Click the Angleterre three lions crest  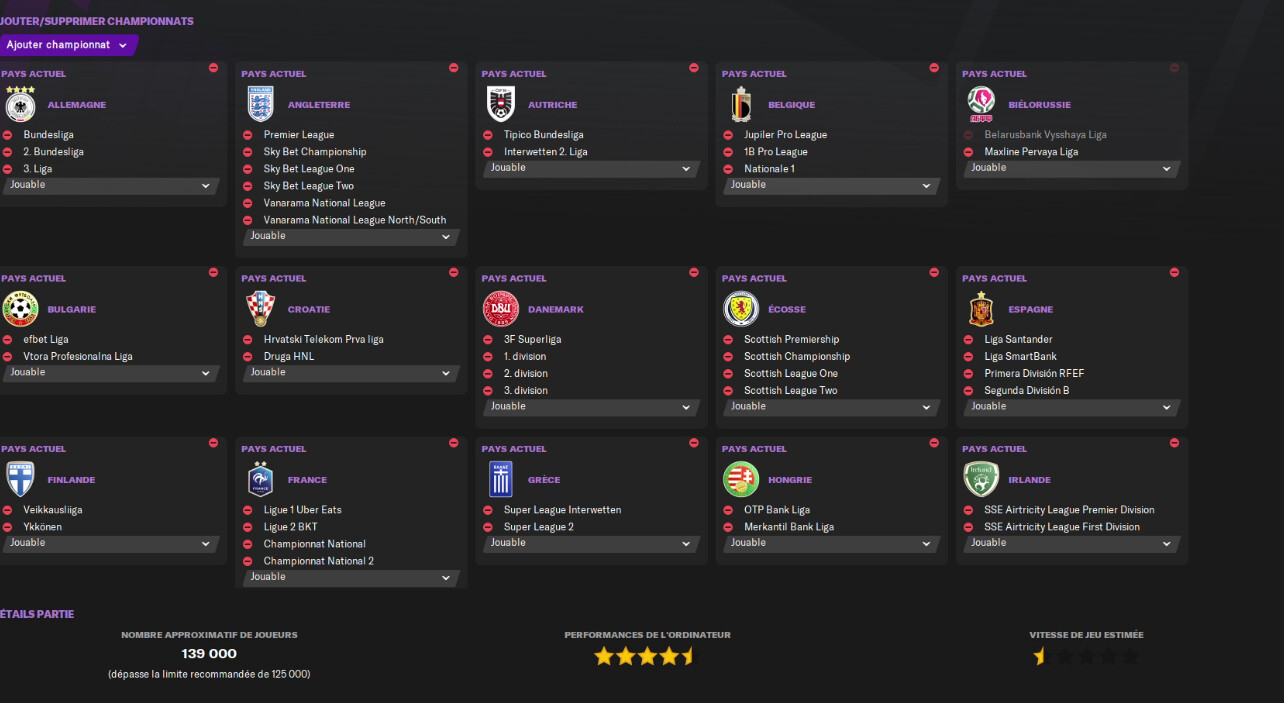(x=260, y=104)
